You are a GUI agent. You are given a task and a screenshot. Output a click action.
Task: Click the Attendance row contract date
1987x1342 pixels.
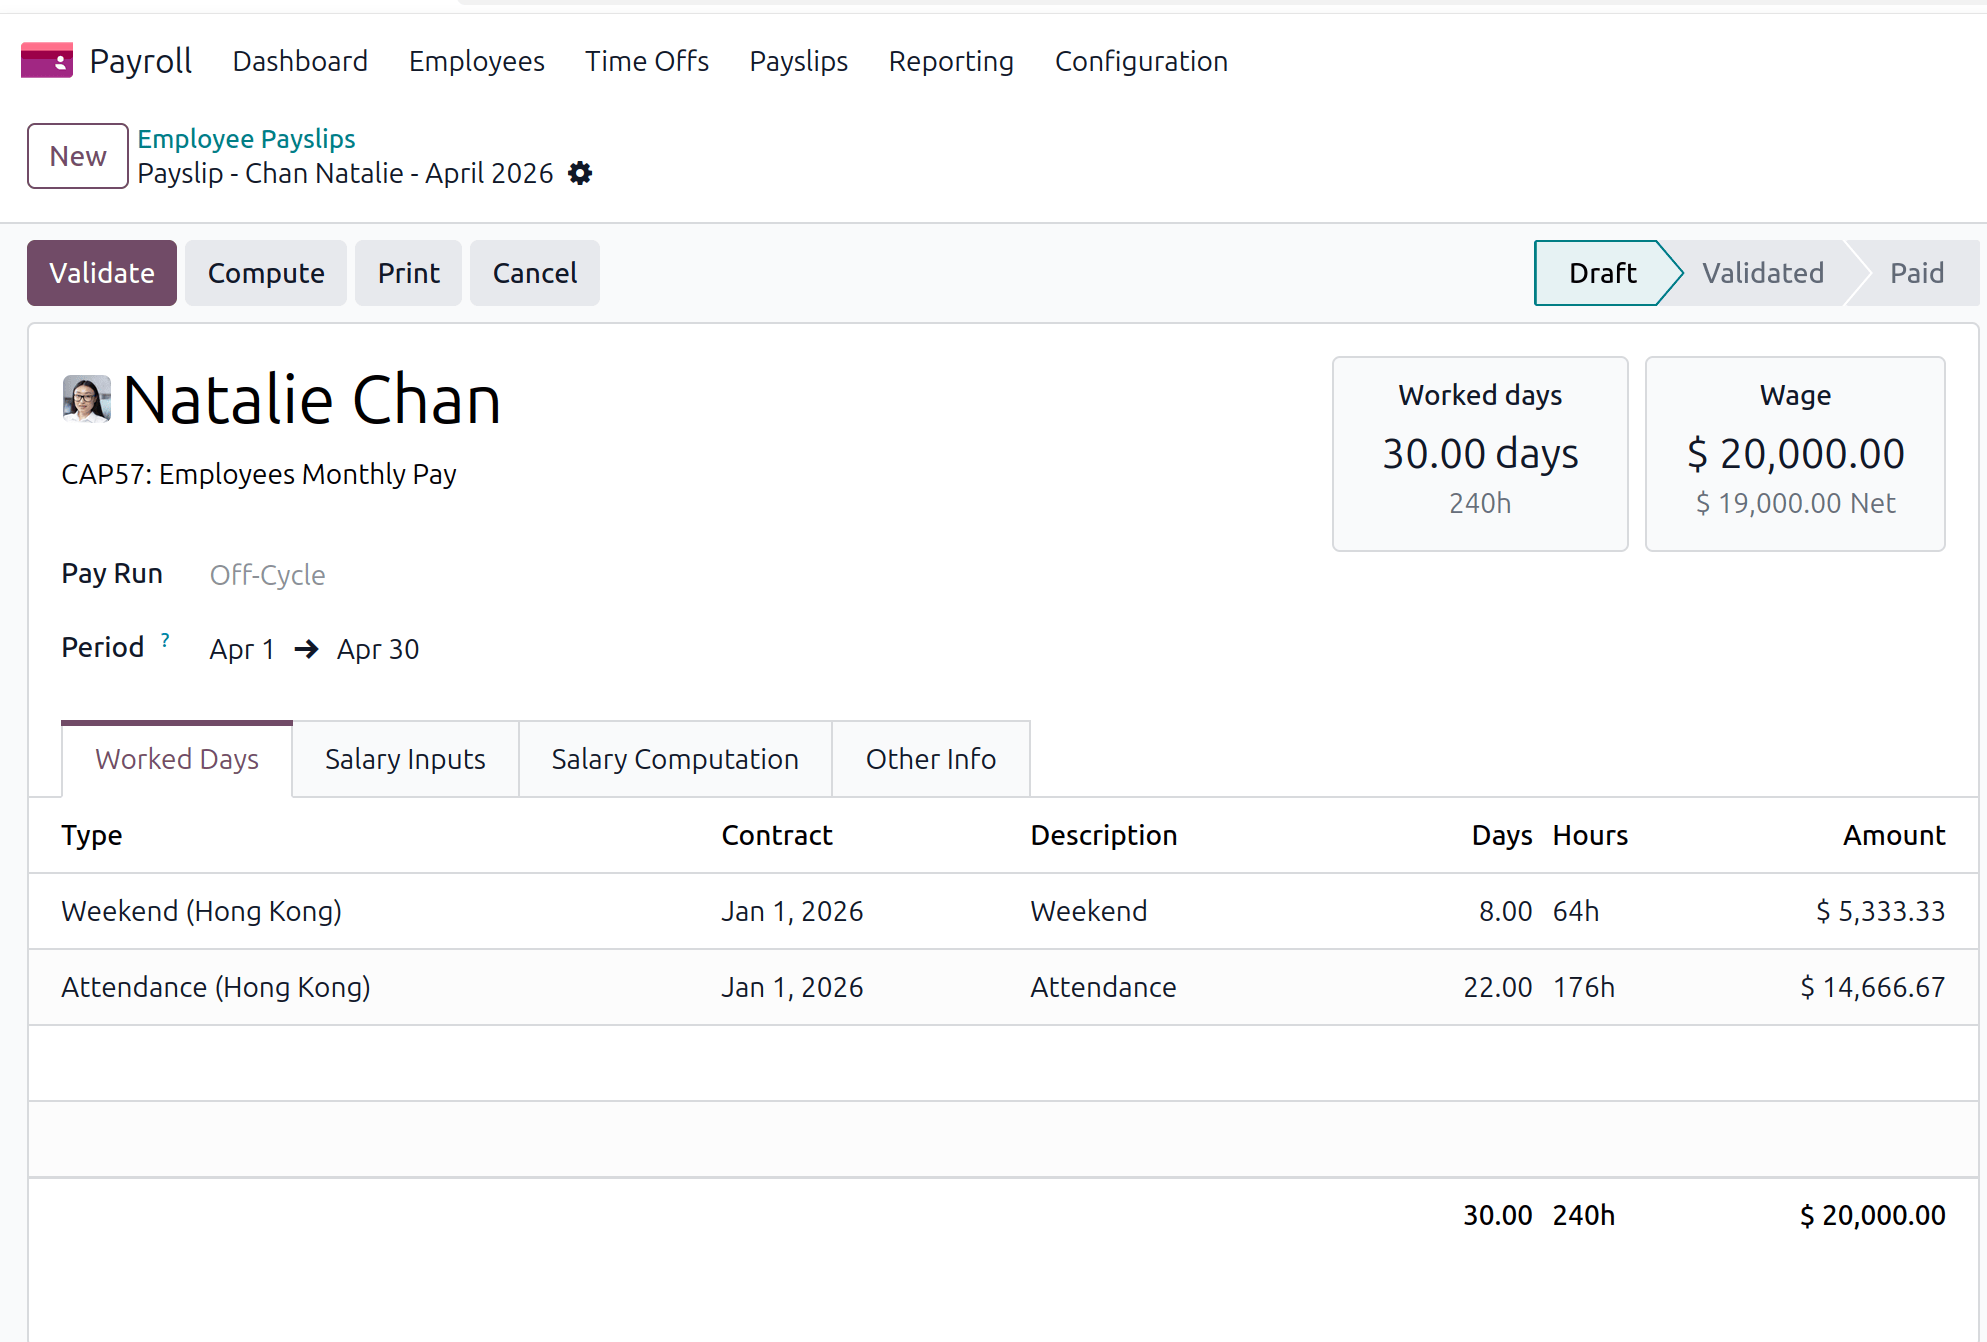(792, 987)
